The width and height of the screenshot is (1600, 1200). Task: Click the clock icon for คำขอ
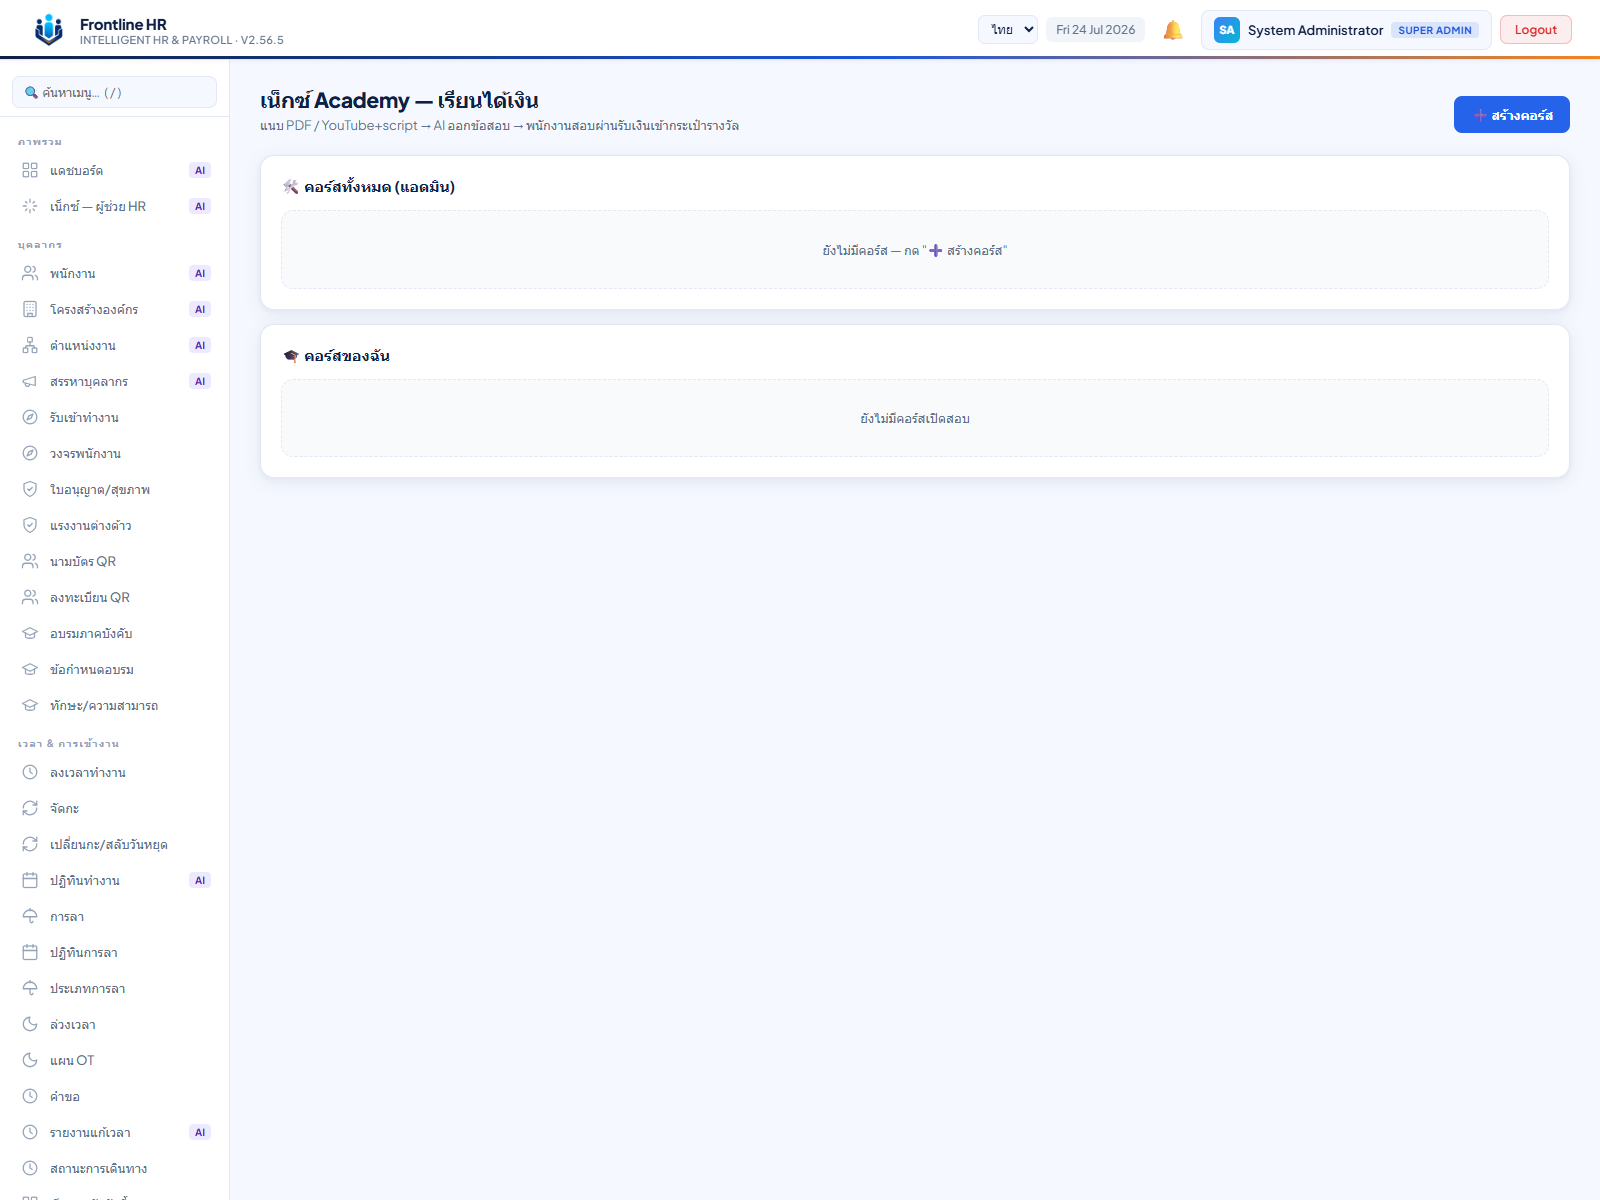(x=30, y=1096)
